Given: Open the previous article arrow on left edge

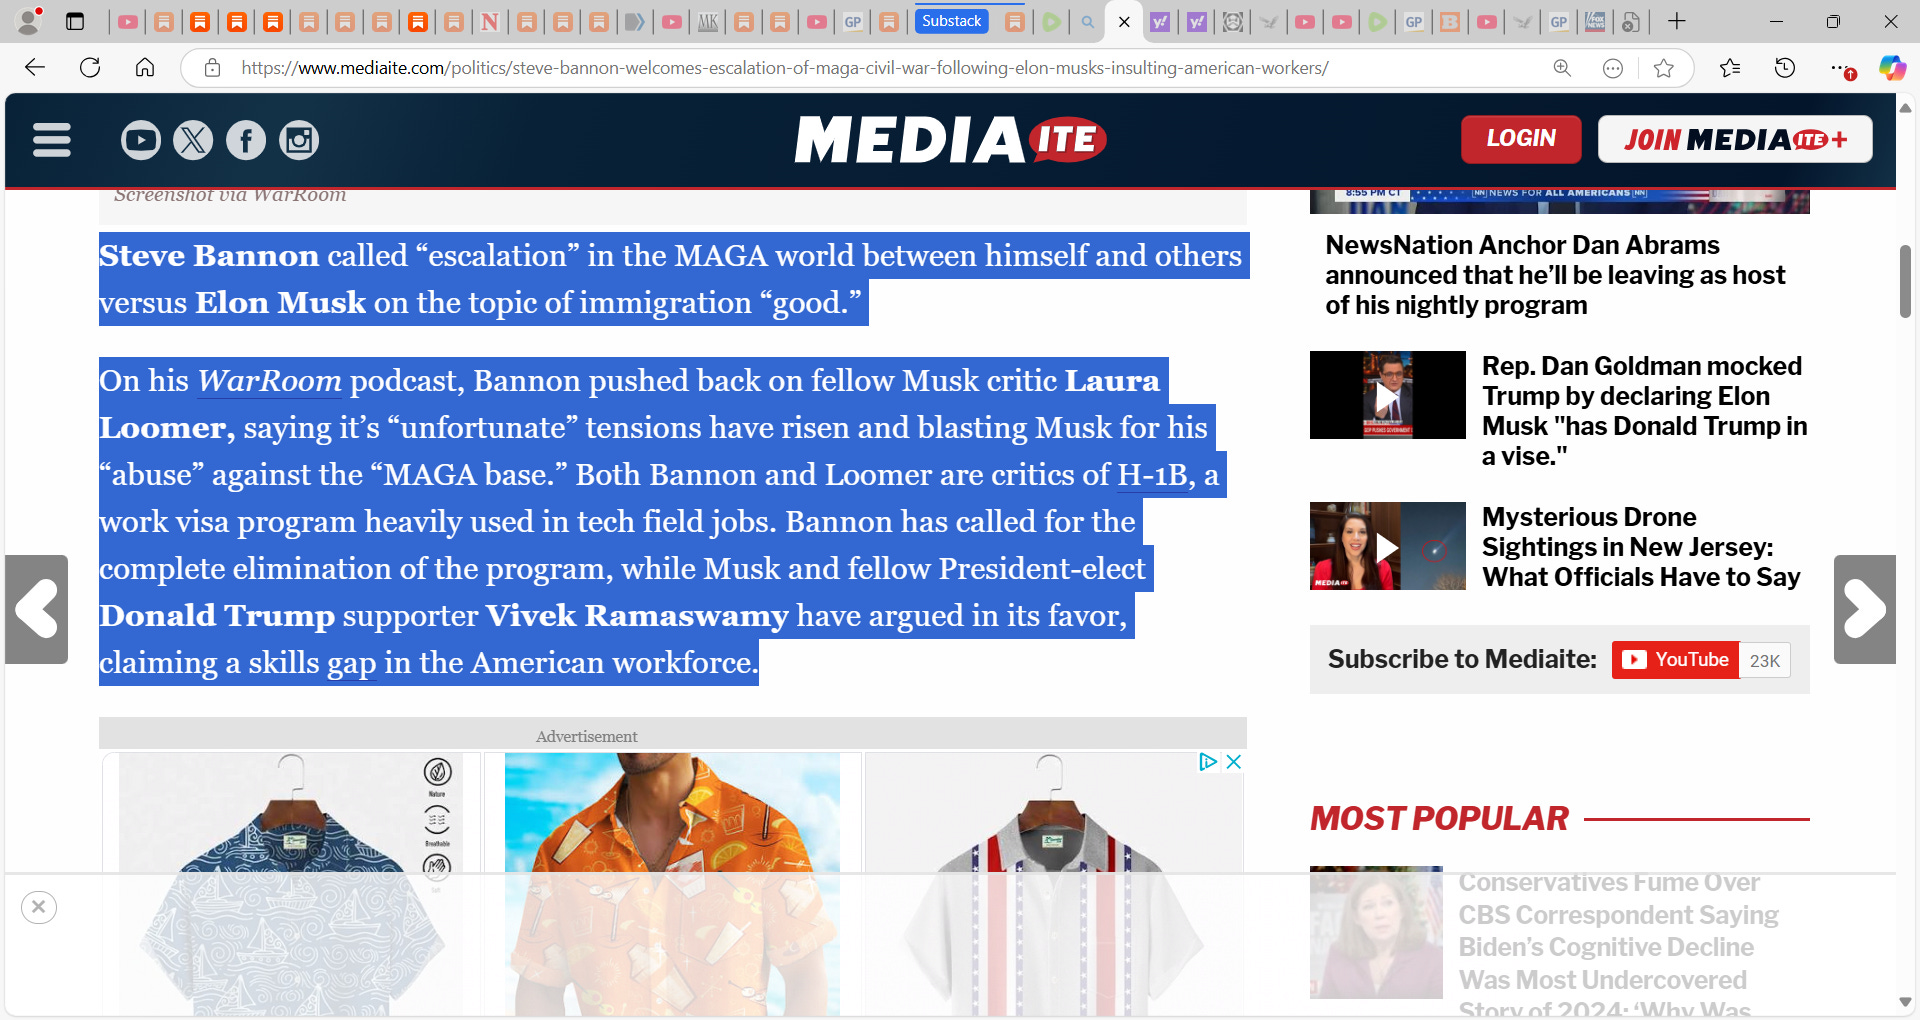Looking at the screenshot, I should click(36, 609).
